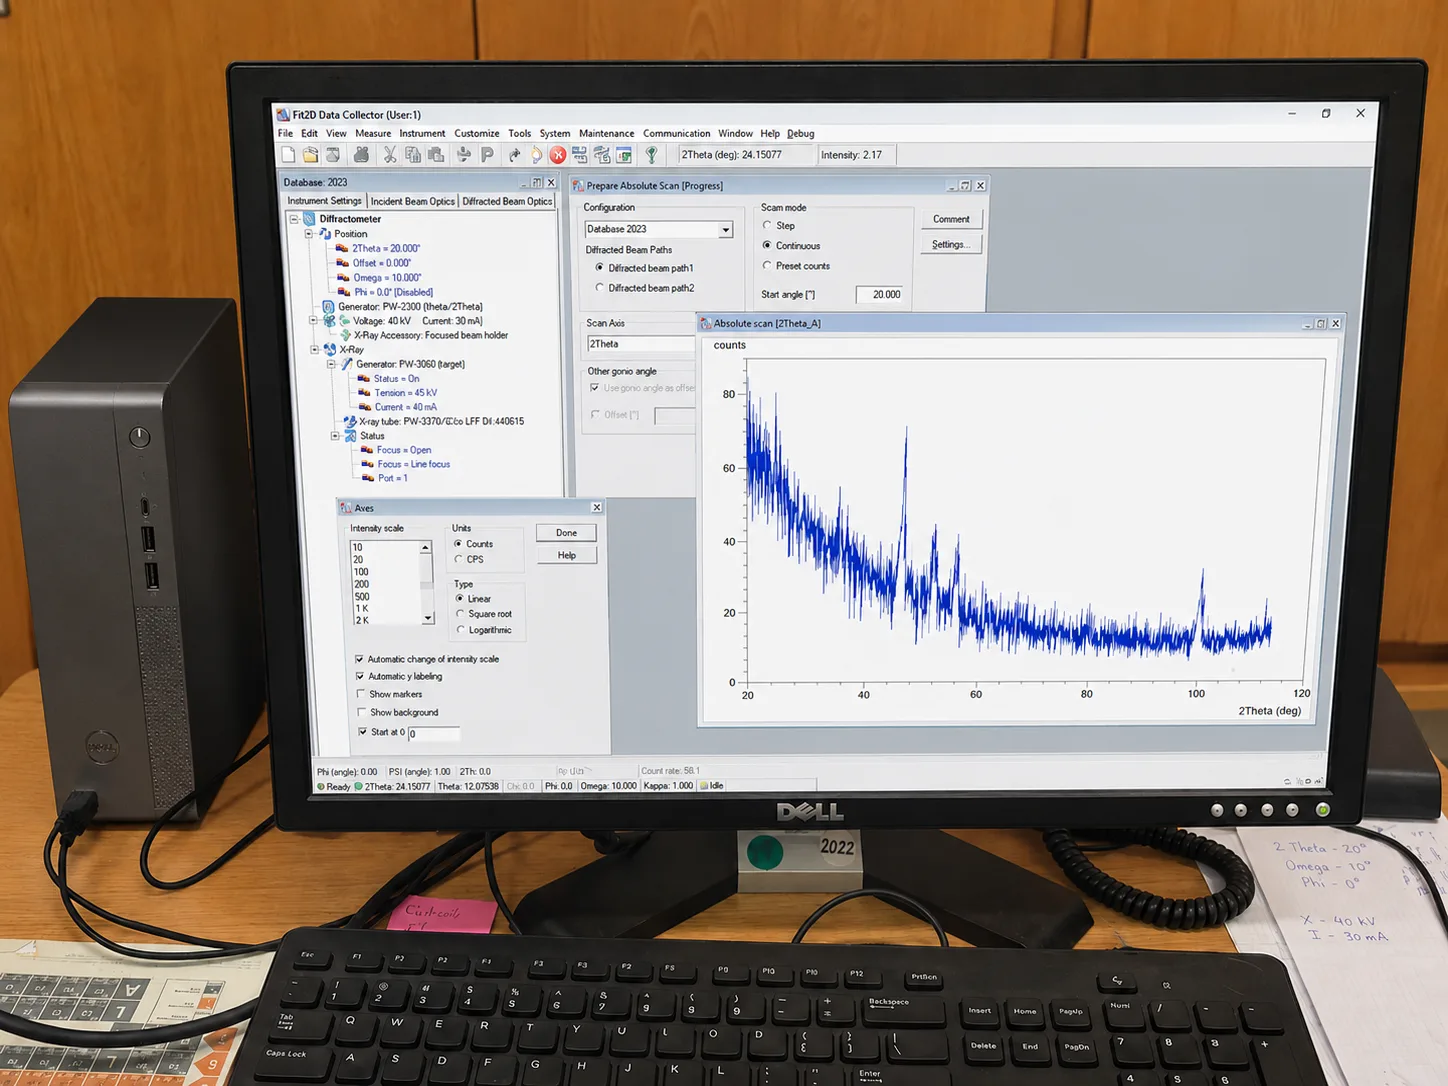This screenshot has width=1448, height=1086.
Task: Open the Database 2023 configuration dropdown
Action: (x=725, y=230)
